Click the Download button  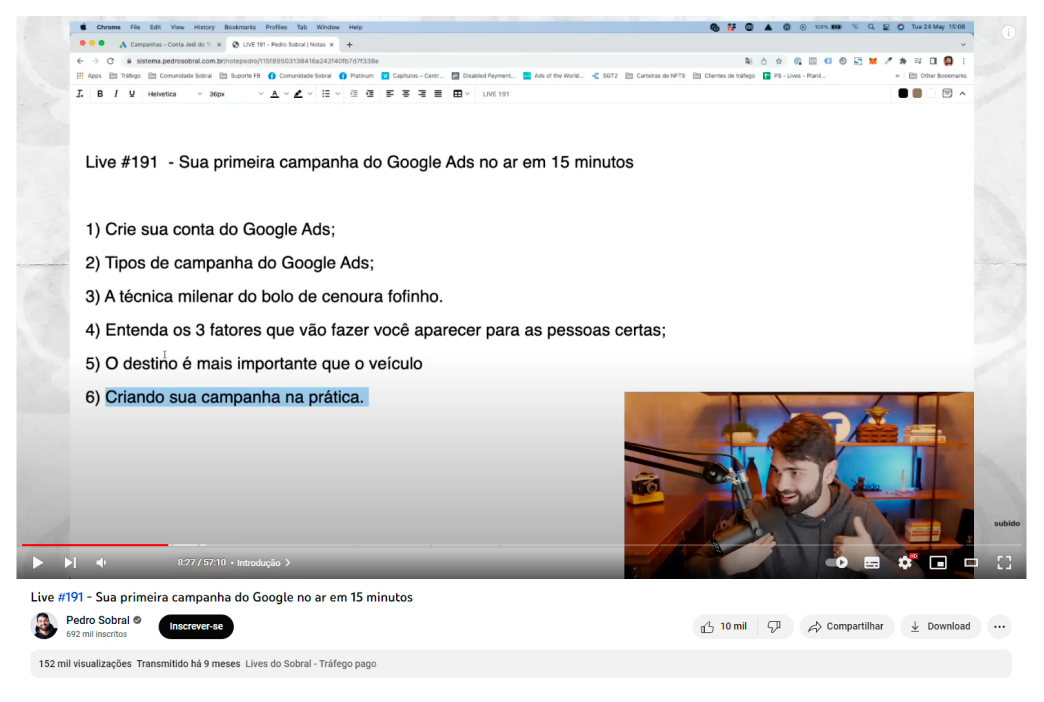(x=940, y=626)
